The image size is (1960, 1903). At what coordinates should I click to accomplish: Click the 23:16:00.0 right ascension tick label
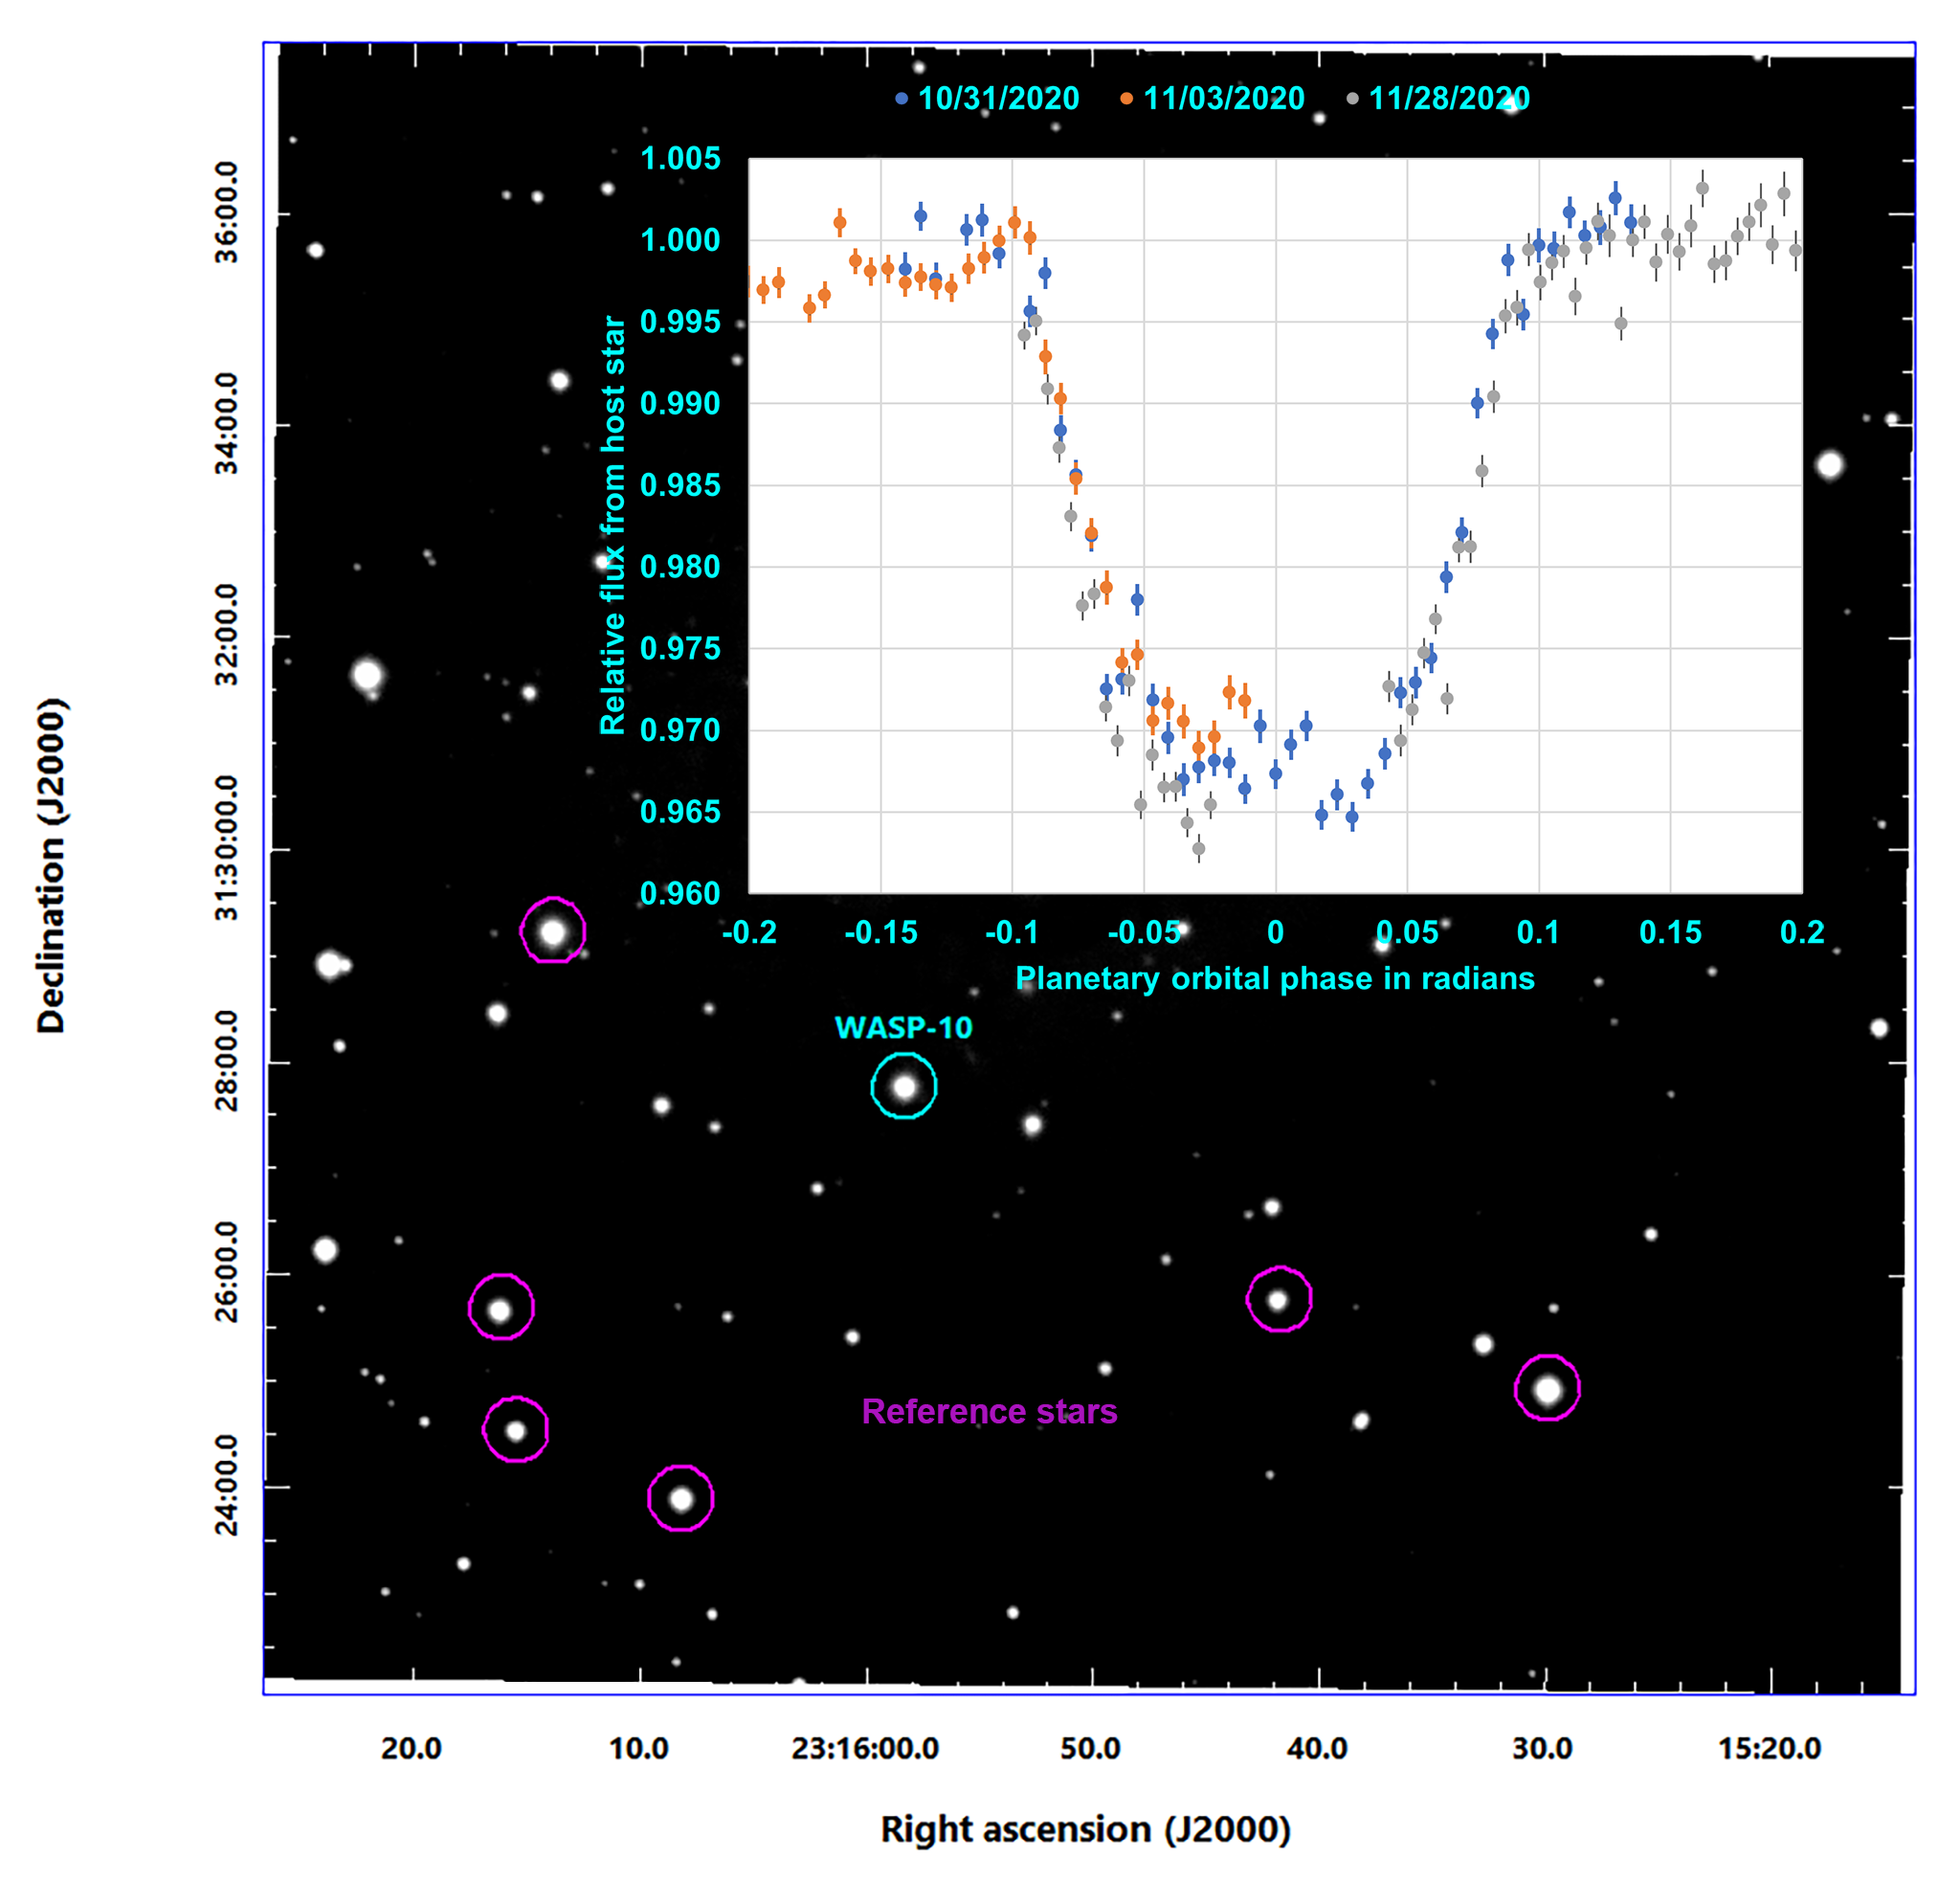click(865, 1749)
